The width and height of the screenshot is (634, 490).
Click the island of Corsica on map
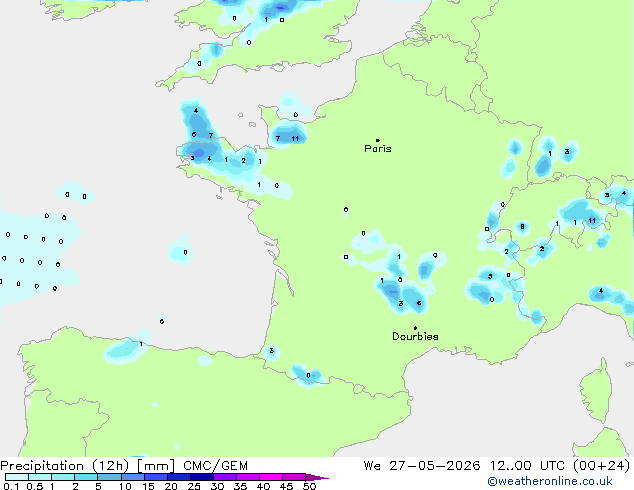click(597, 393)
